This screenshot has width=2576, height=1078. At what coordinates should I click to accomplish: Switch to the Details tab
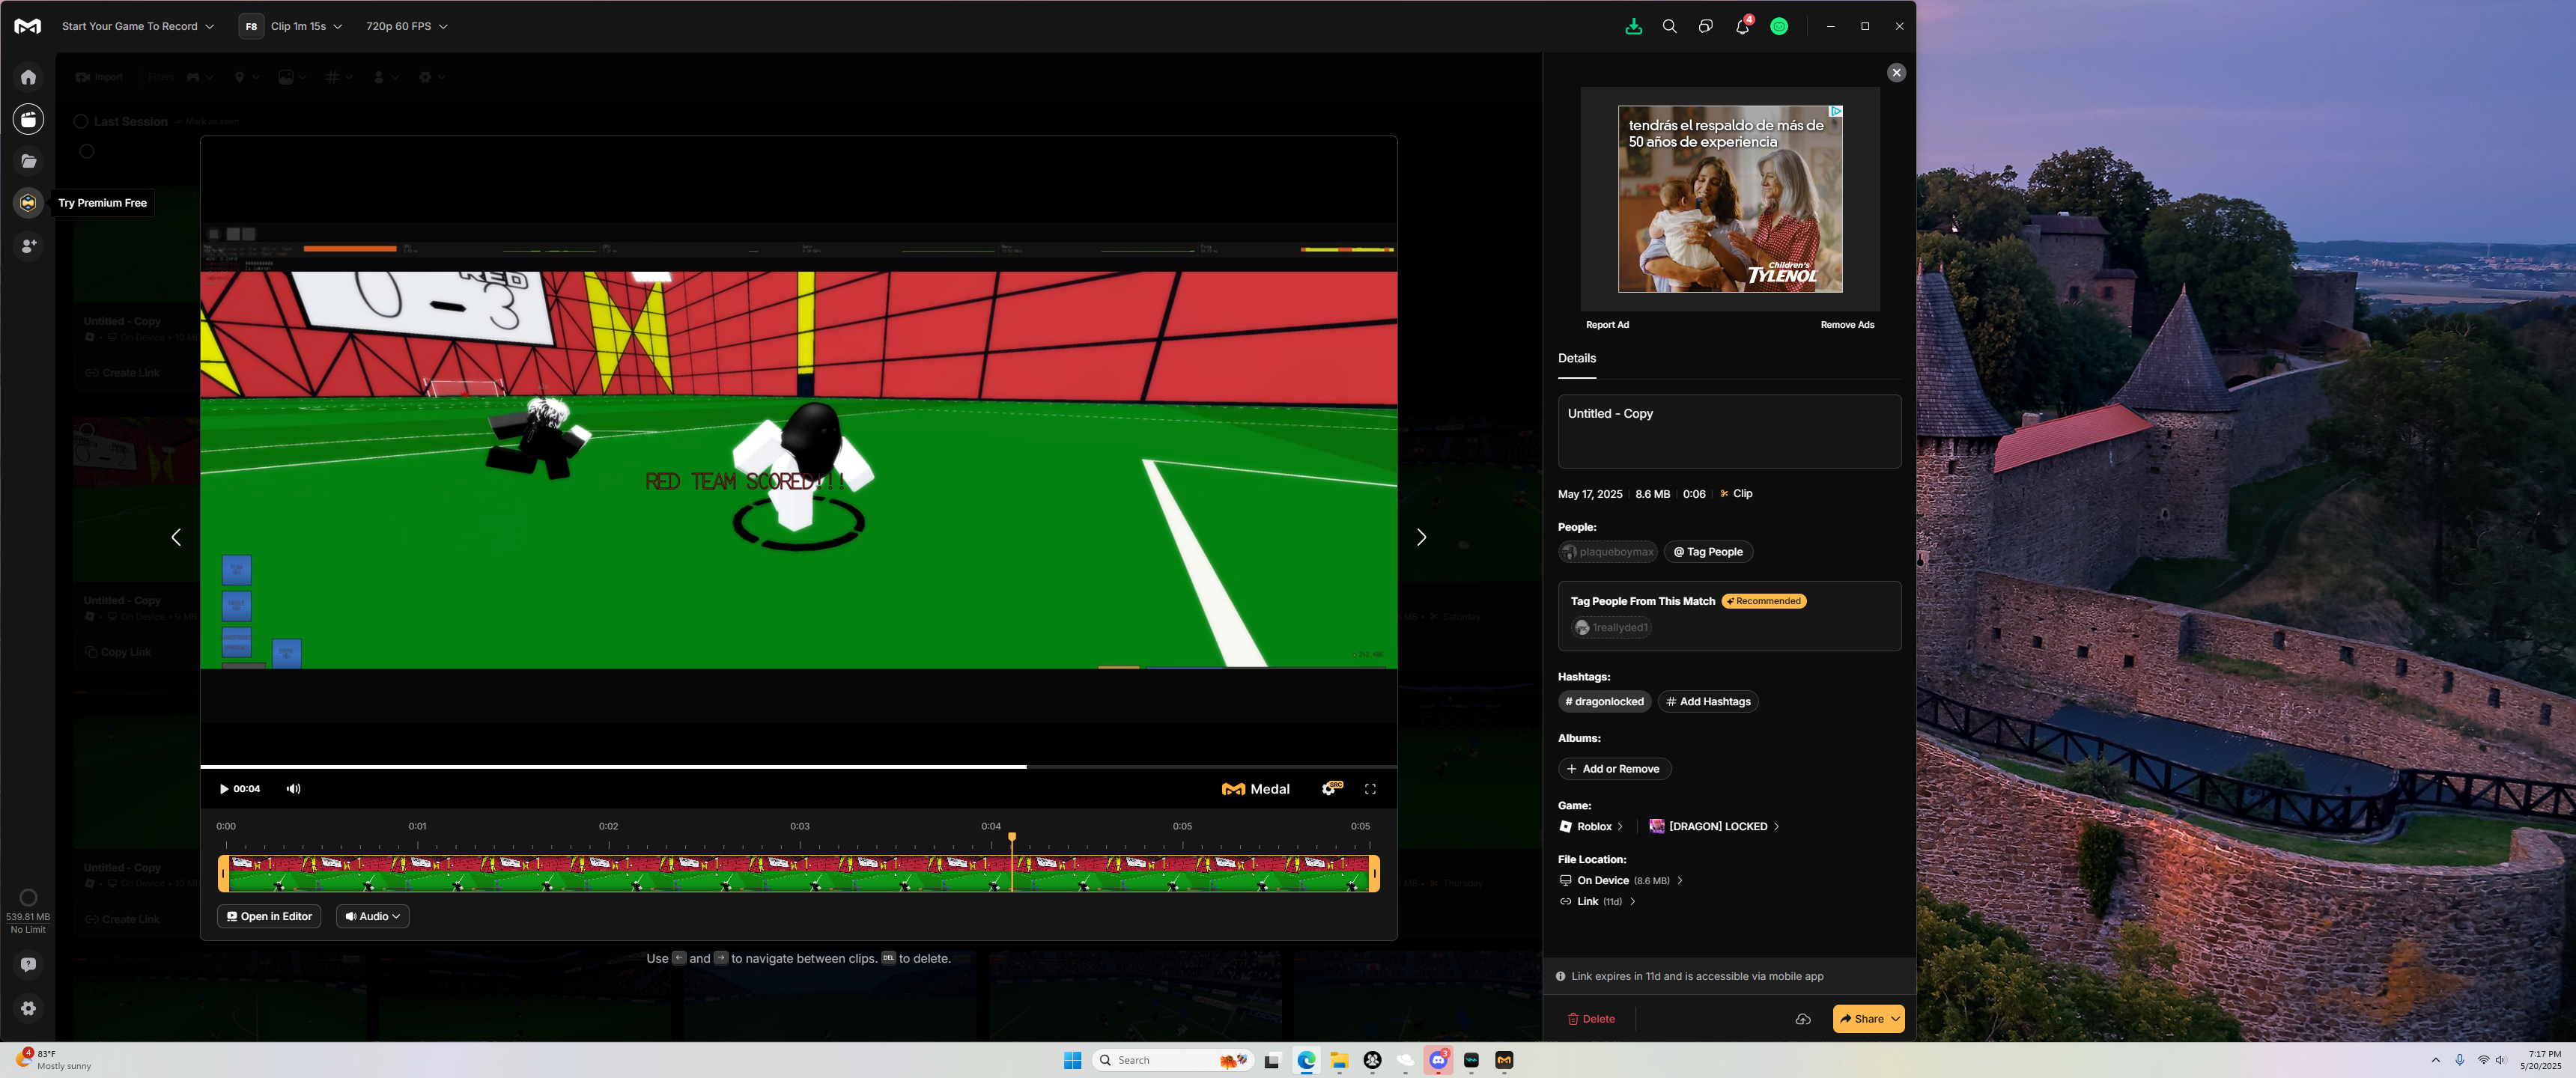point(1577,358)
